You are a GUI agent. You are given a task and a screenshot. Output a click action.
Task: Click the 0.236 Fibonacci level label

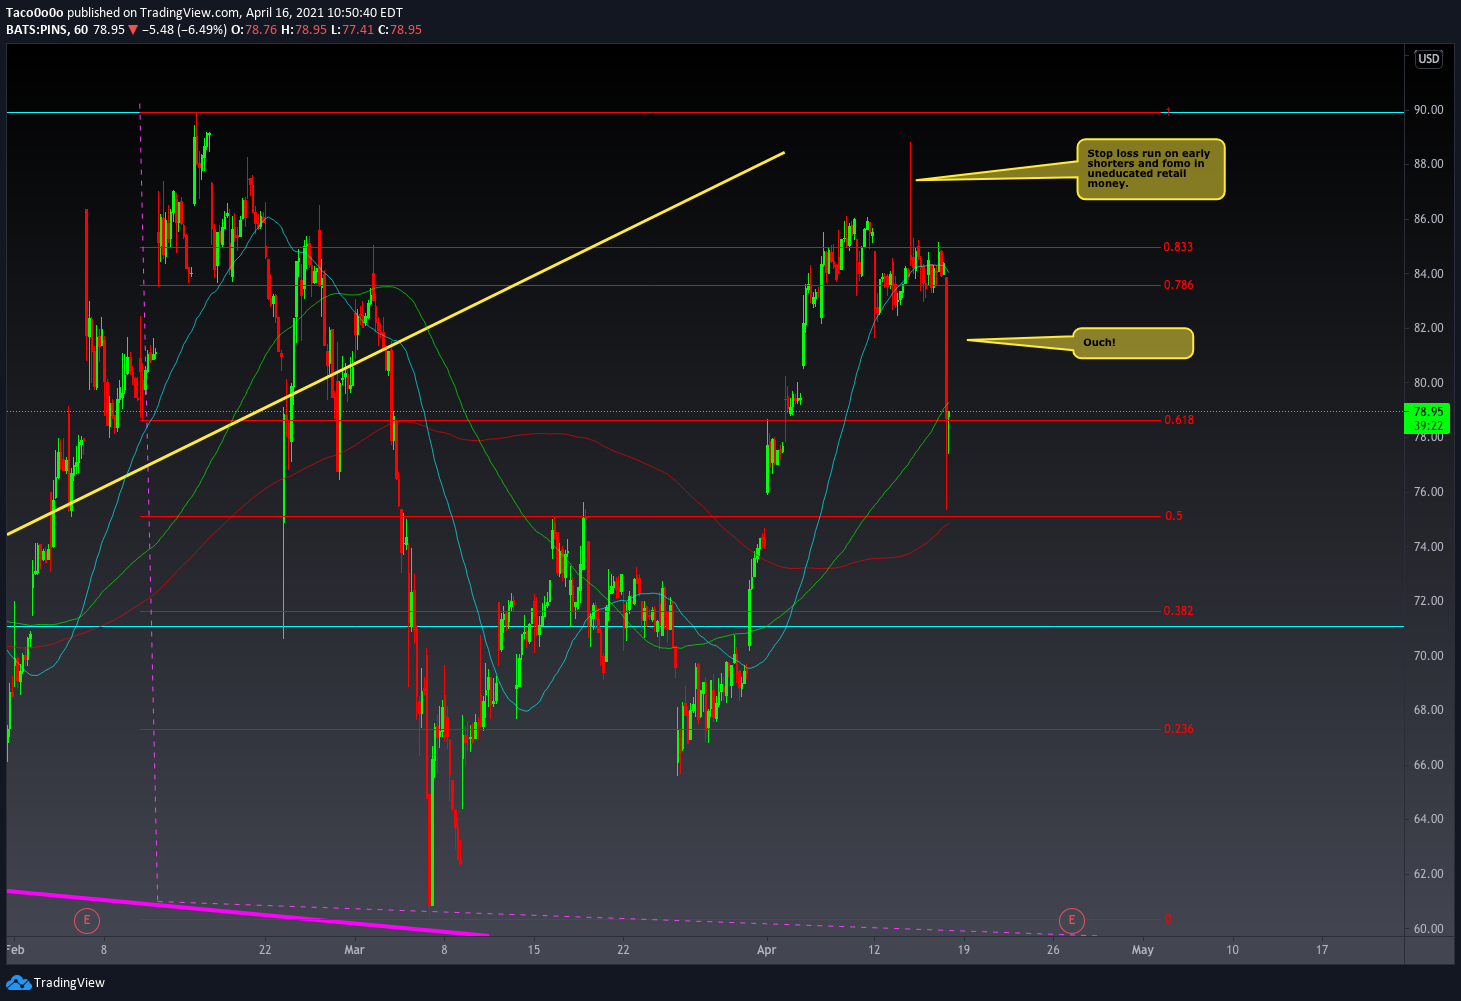point(1178,729)
